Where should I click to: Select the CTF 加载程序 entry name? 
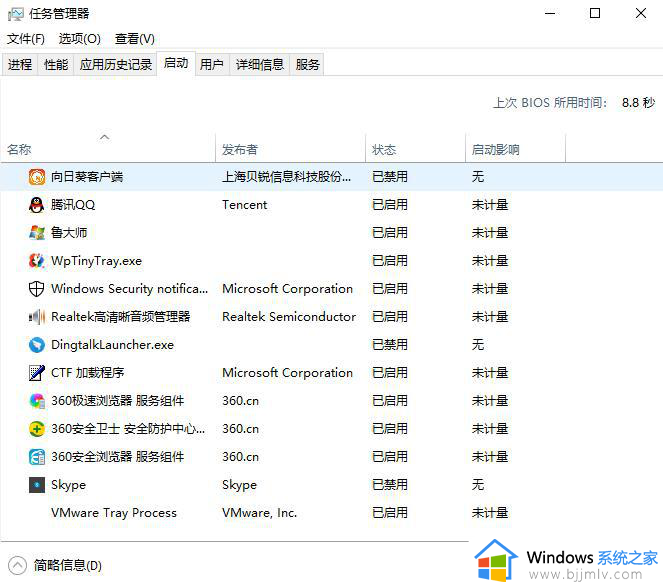[x=88, y=373]
